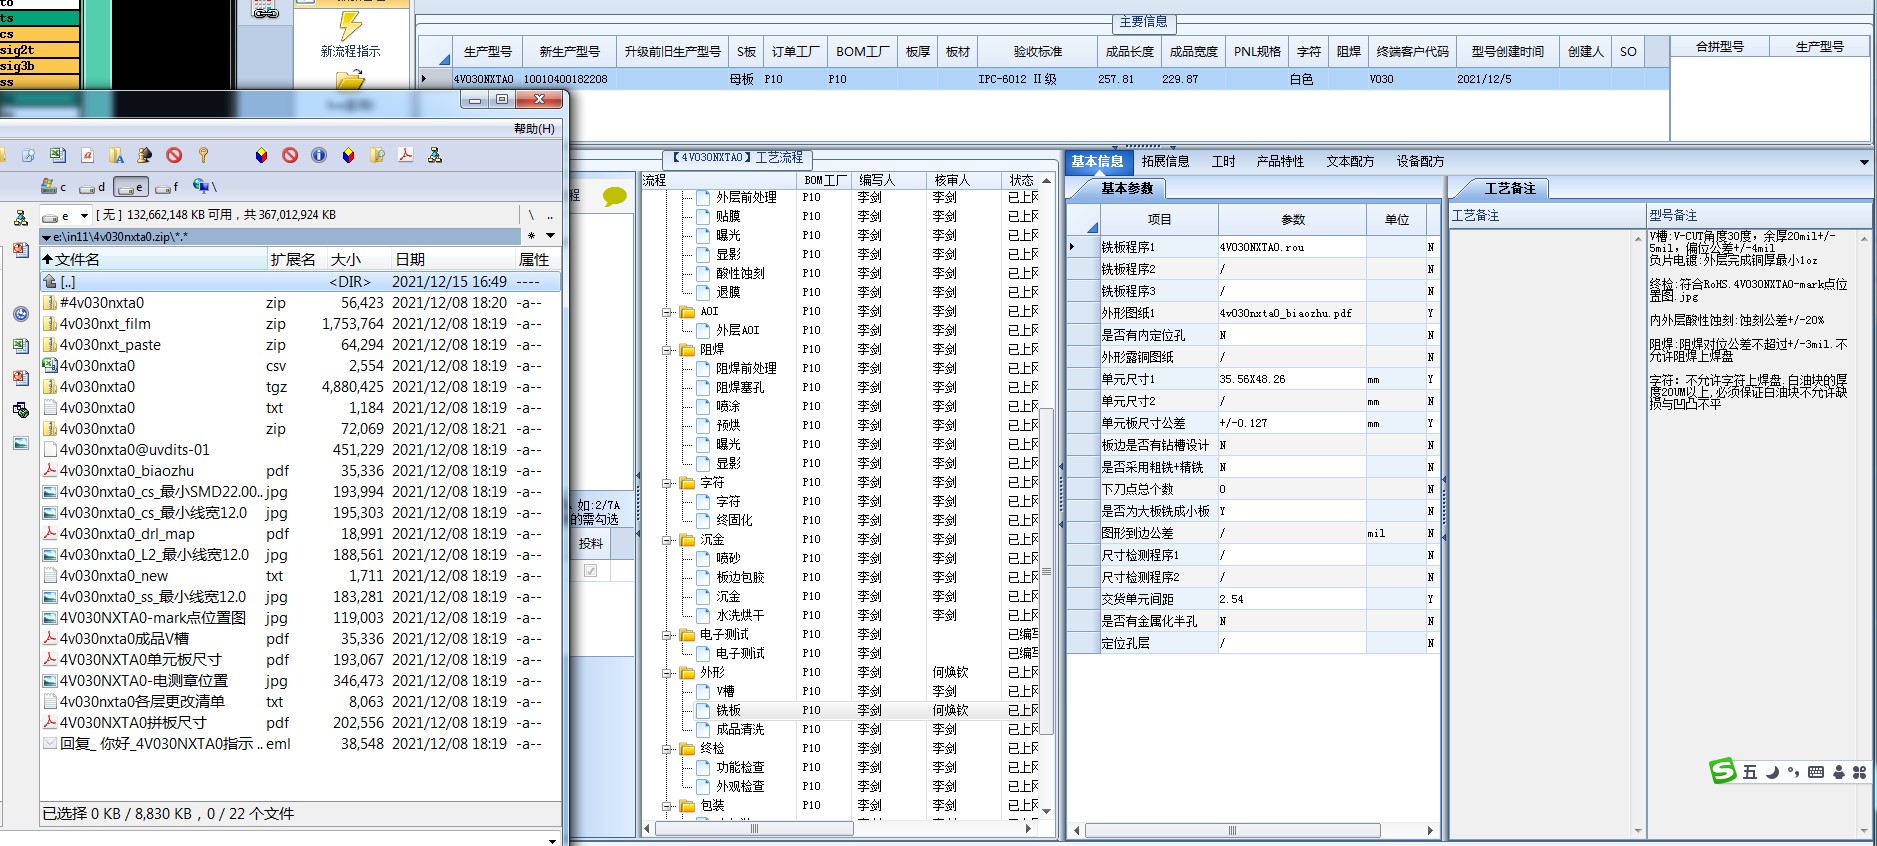Click the Excel sheet icon in file manager toolbar
Screen dimensions: 1877x846
tap(58, 155)
